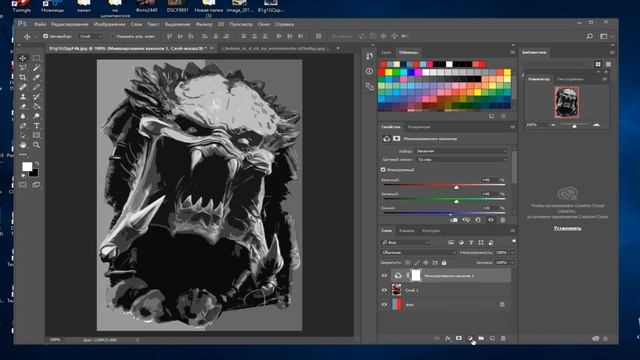Screen dimensions: 640x360
Task: Delete layer using Layers panel trash icon
Action: pyautogui.click(x=503, y=338)
